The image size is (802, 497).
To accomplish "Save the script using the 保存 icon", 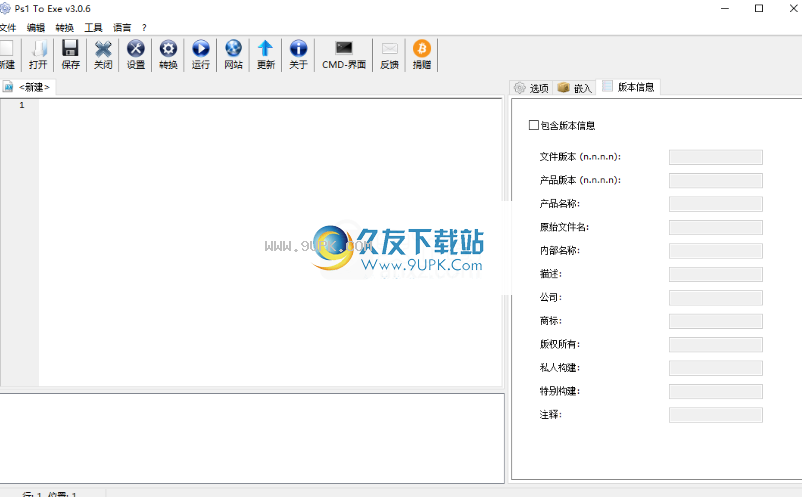I will pos(70,54).
